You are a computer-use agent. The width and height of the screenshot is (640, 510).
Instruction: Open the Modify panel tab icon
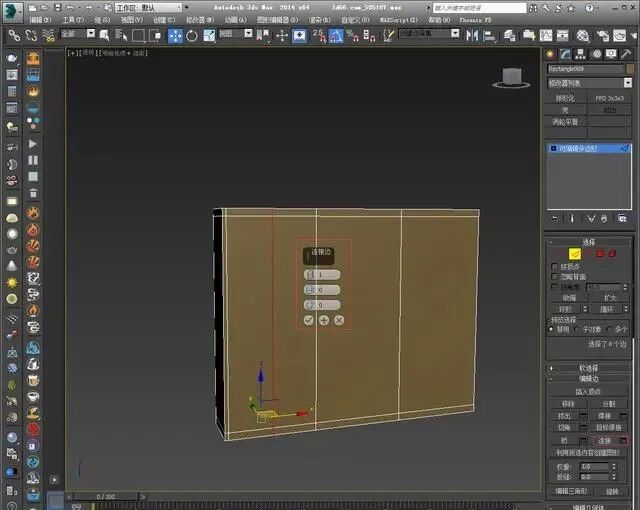[x=565, y=54]
